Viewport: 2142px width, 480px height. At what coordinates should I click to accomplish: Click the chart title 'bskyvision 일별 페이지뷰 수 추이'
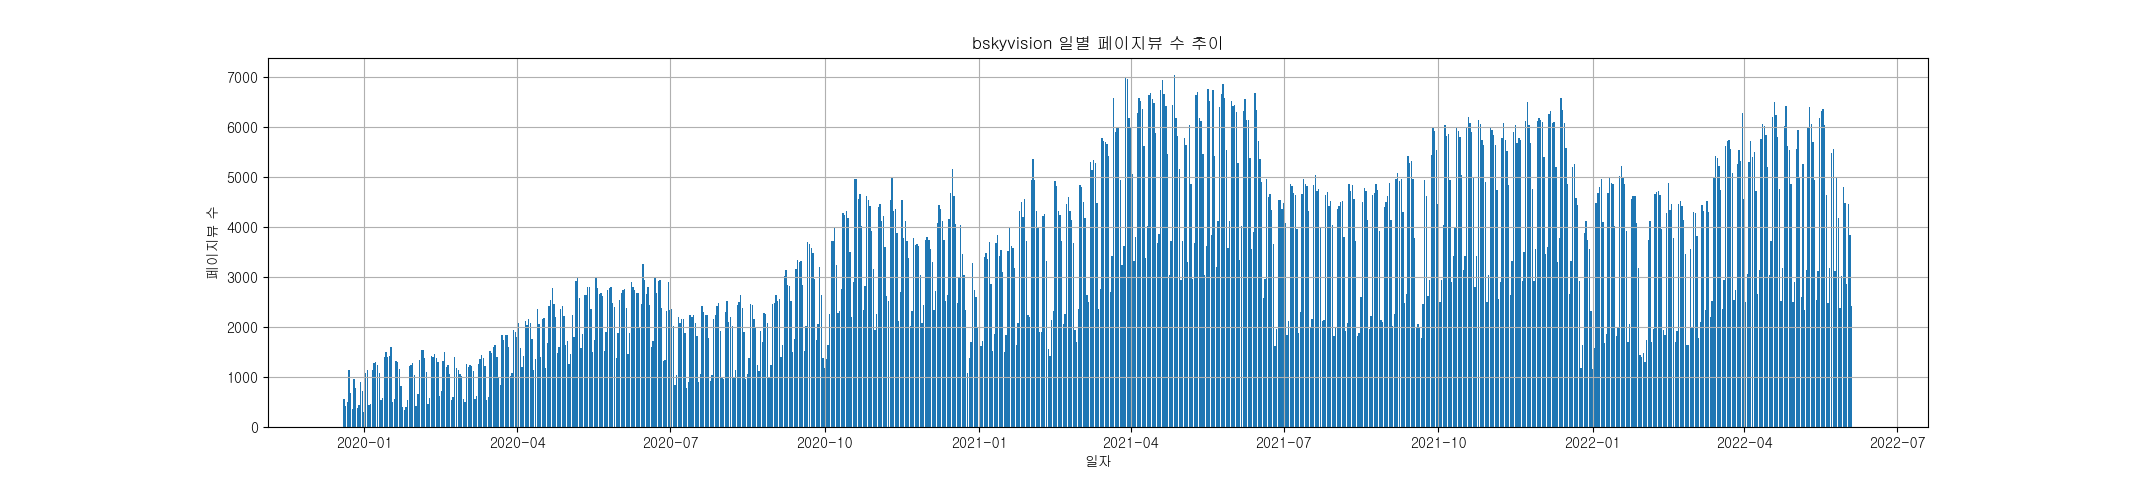click(x=1097, y=43)
